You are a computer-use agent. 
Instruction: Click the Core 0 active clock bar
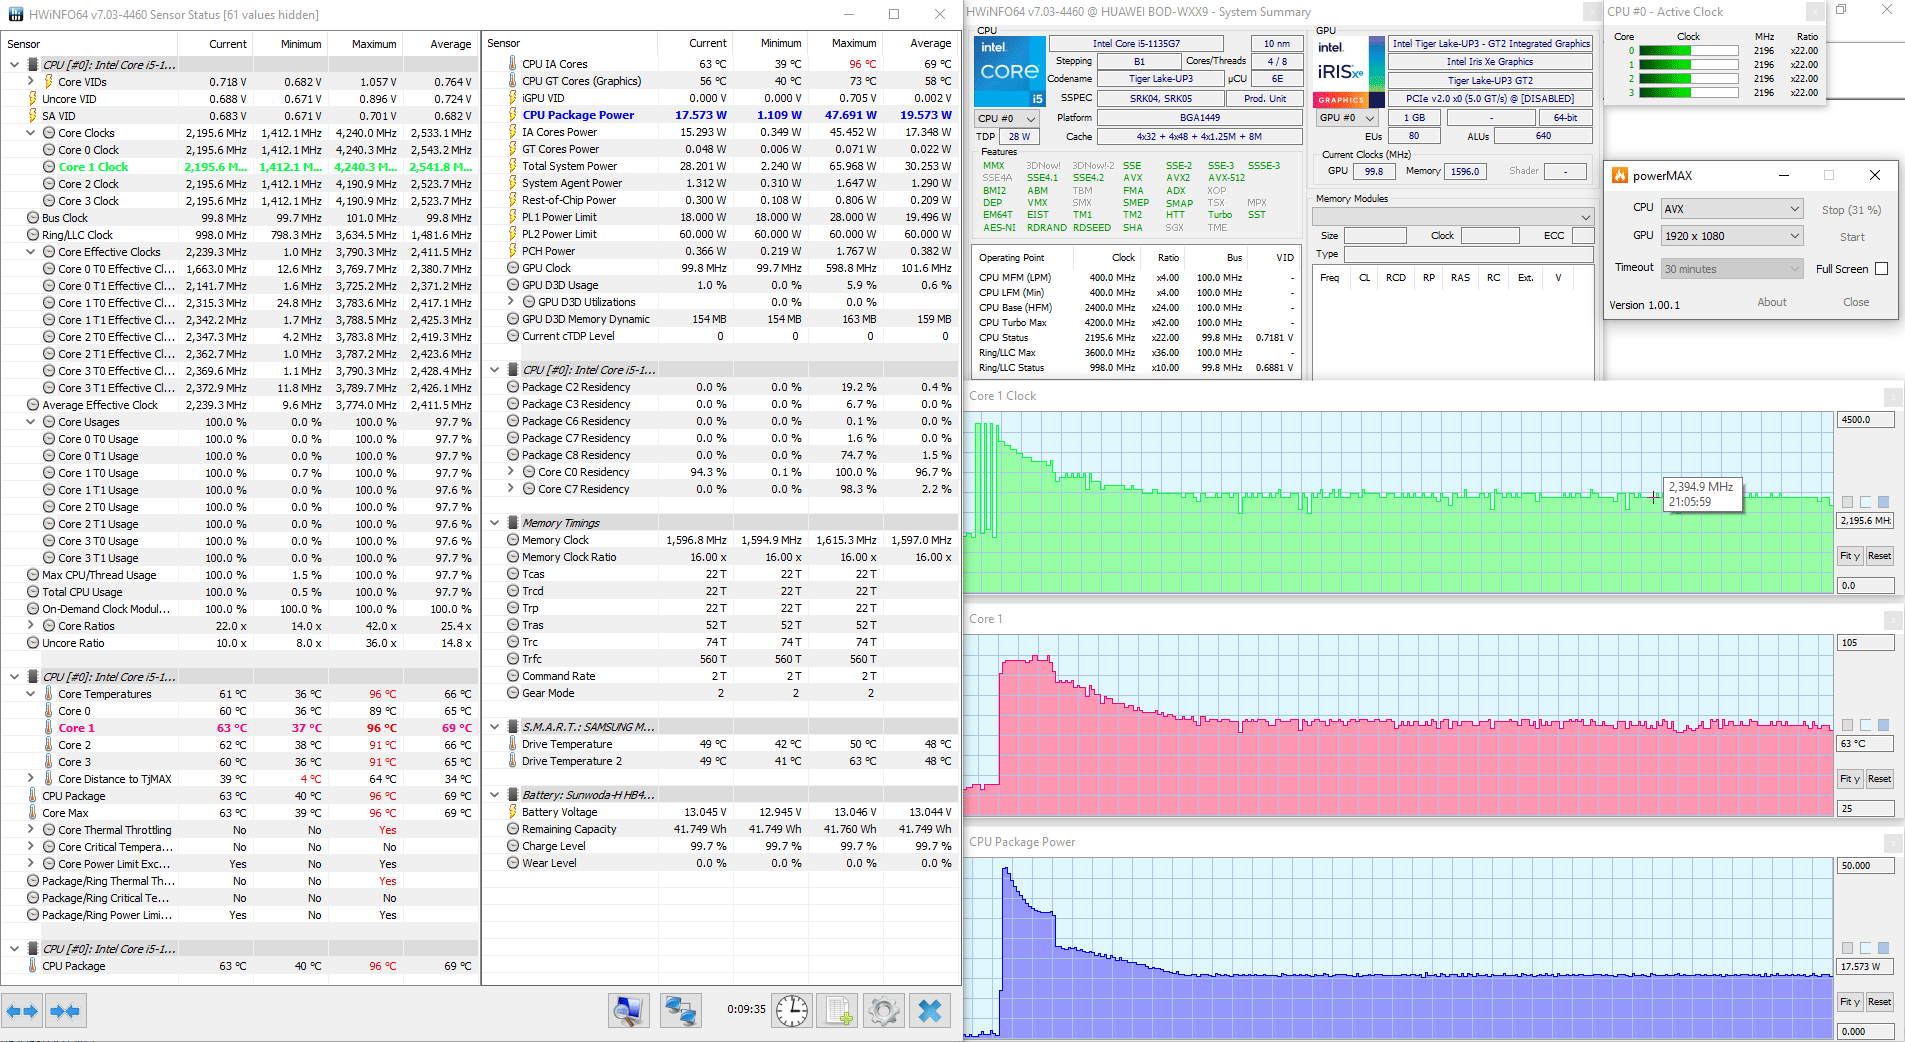(x=1689, y=51)
